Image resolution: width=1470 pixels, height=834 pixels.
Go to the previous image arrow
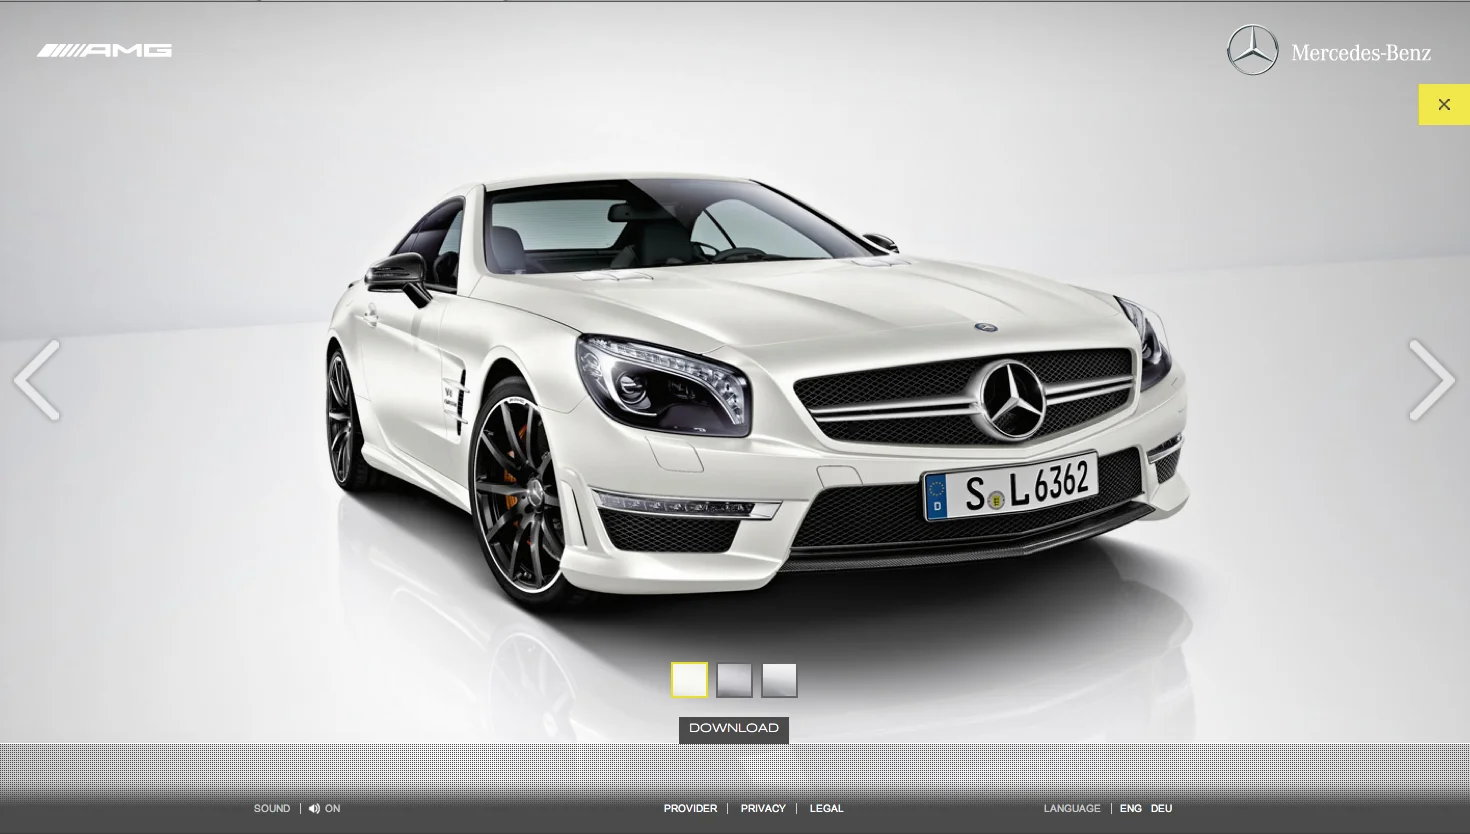[37, 380]
